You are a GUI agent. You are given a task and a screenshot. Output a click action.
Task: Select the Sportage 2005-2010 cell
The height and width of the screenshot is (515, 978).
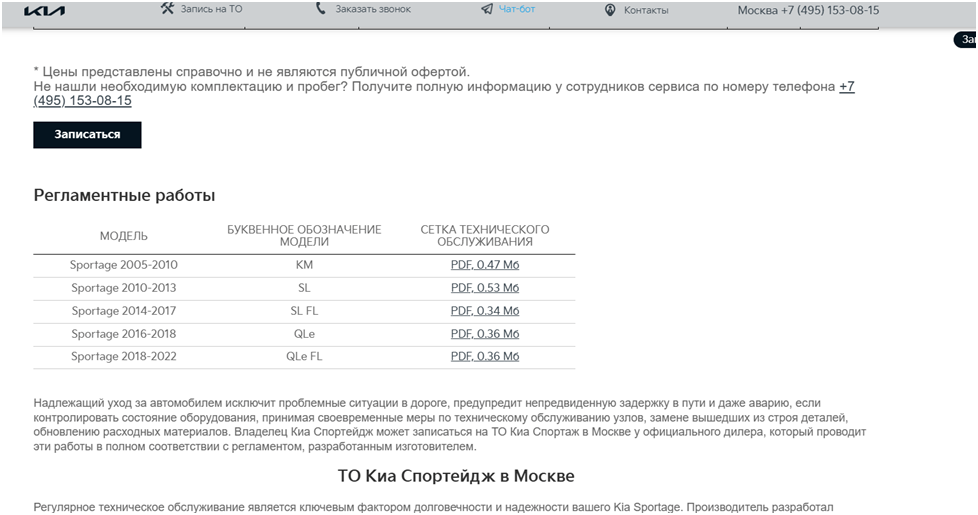[x=123, y=265]
